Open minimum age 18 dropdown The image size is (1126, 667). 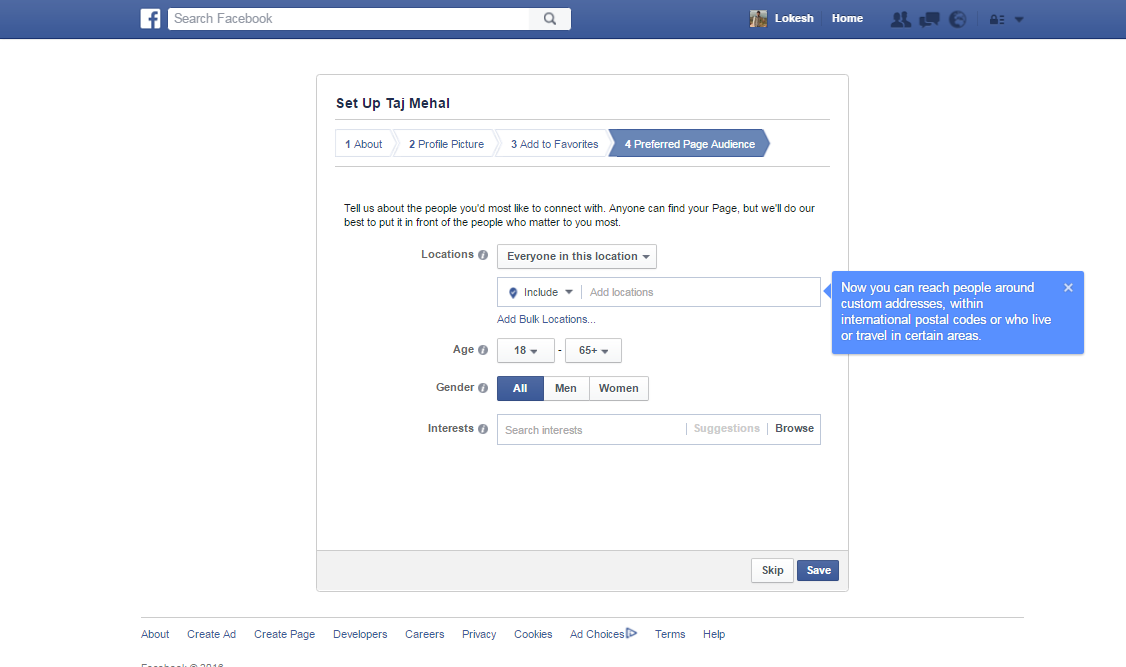click(x=526, y=350)
